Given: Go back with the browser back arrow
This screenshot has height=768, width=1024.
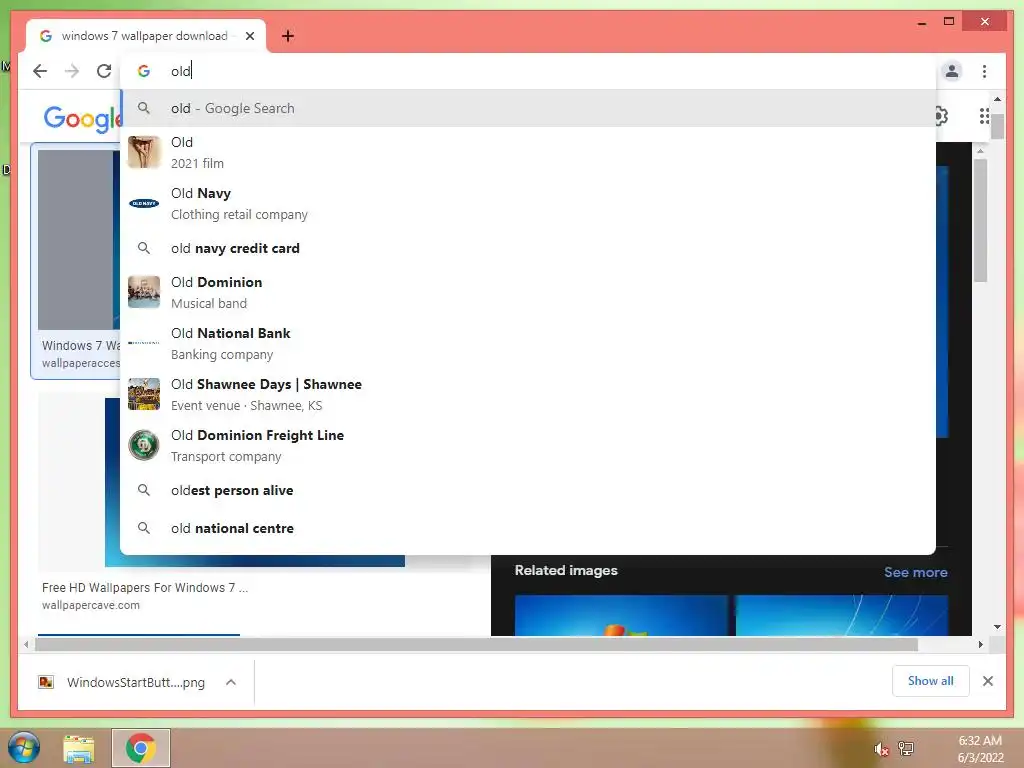Looking at the screenshot, I should [40, 71].
